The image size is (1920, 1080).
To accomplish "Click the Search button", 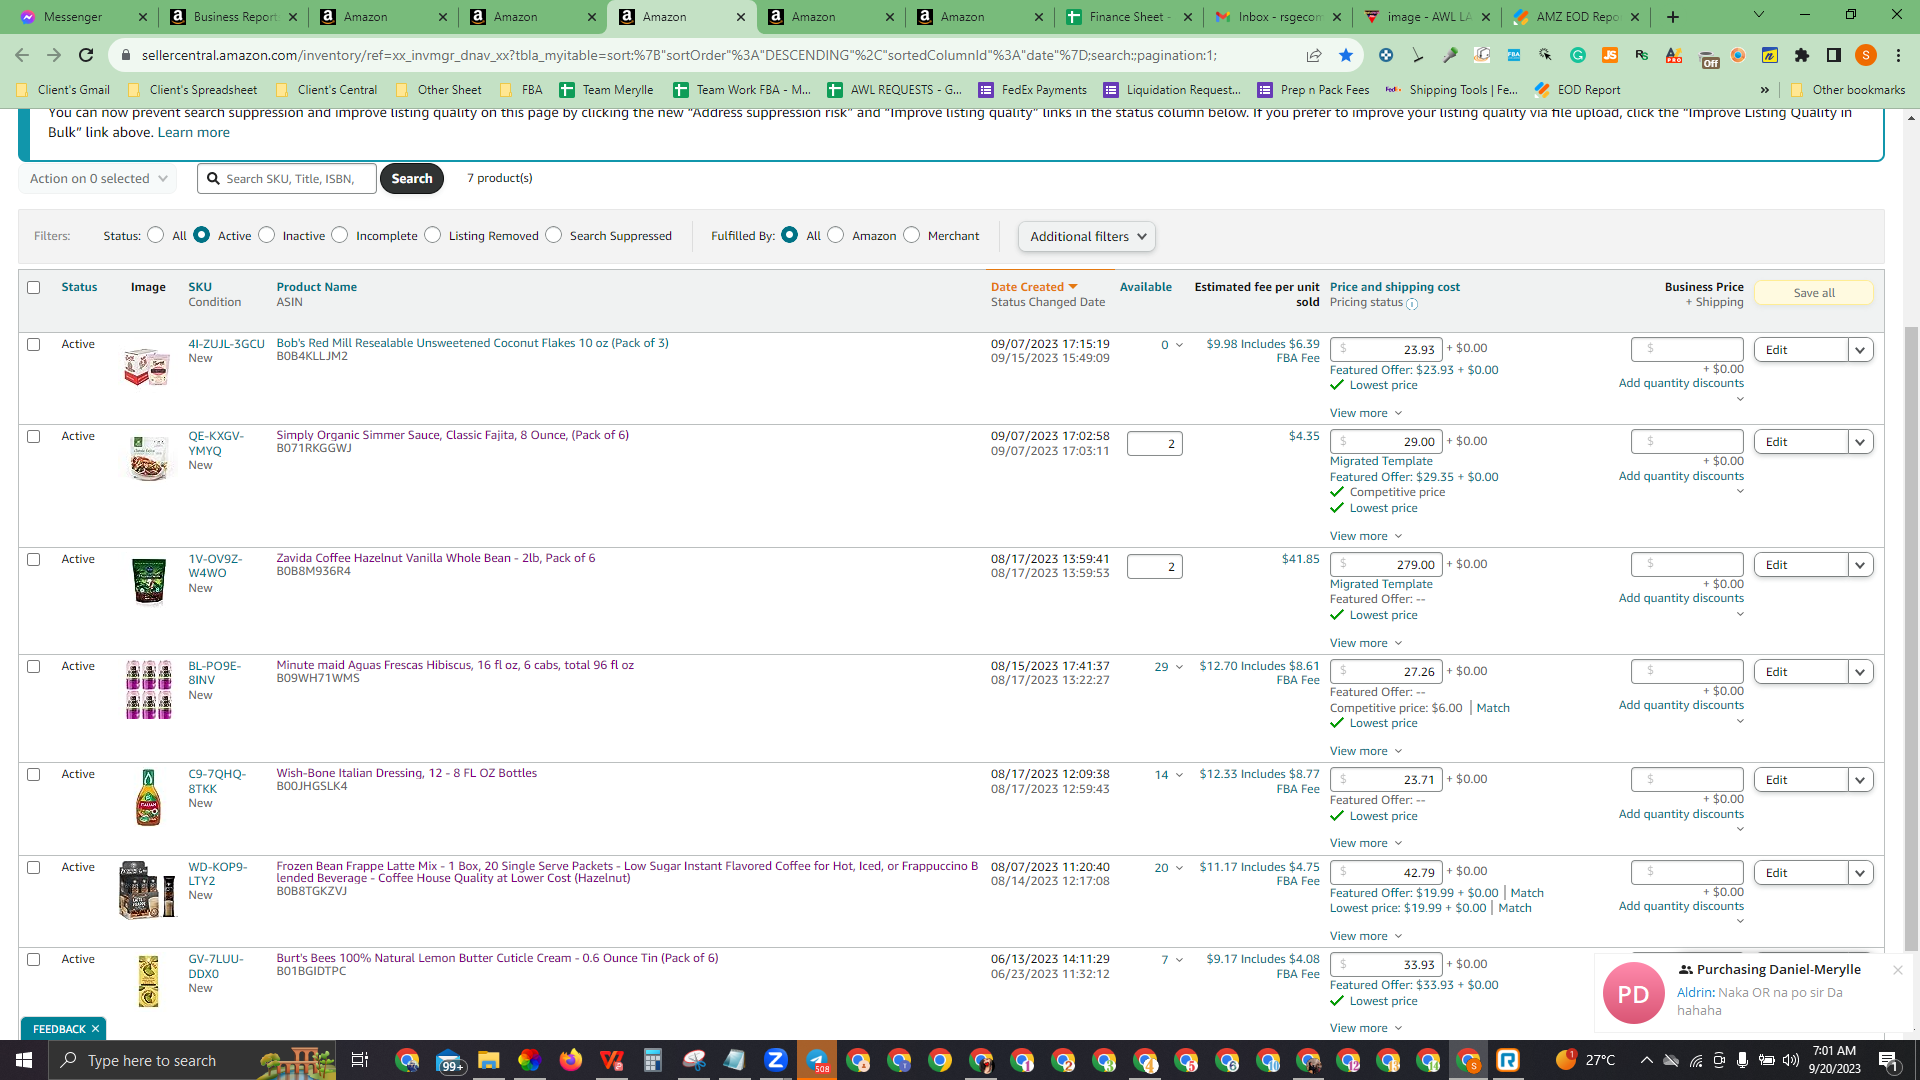I will 412,179.
